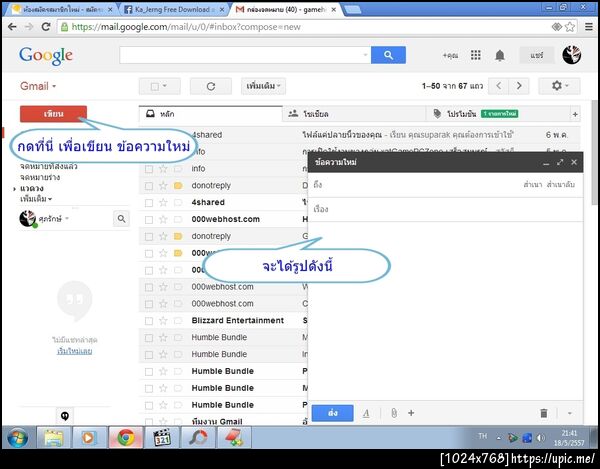Click the ถึง recipient field
Viewport: 600px width, 469px height.
click(x=415, y=185)
